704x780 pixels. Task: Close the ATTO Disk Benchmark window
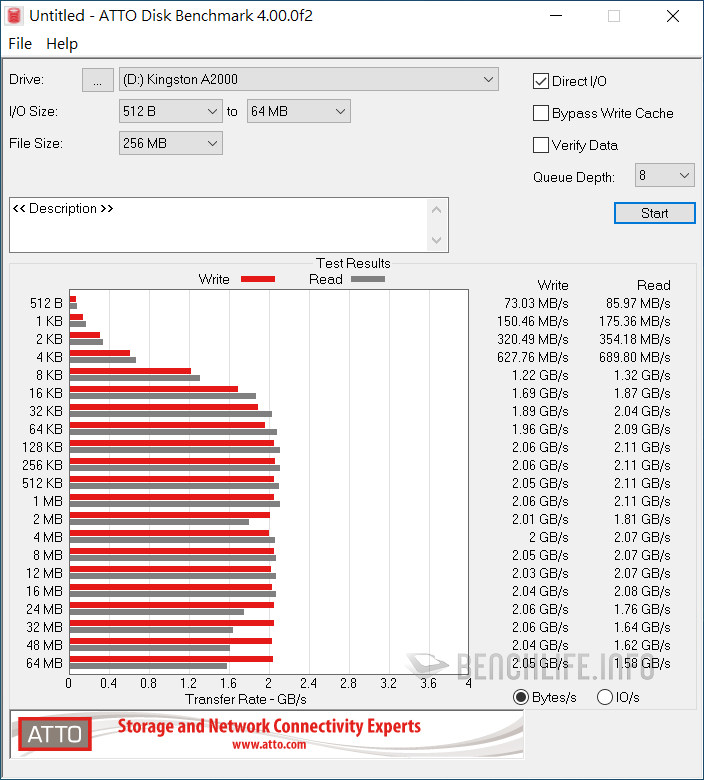(x=673, y=16)
